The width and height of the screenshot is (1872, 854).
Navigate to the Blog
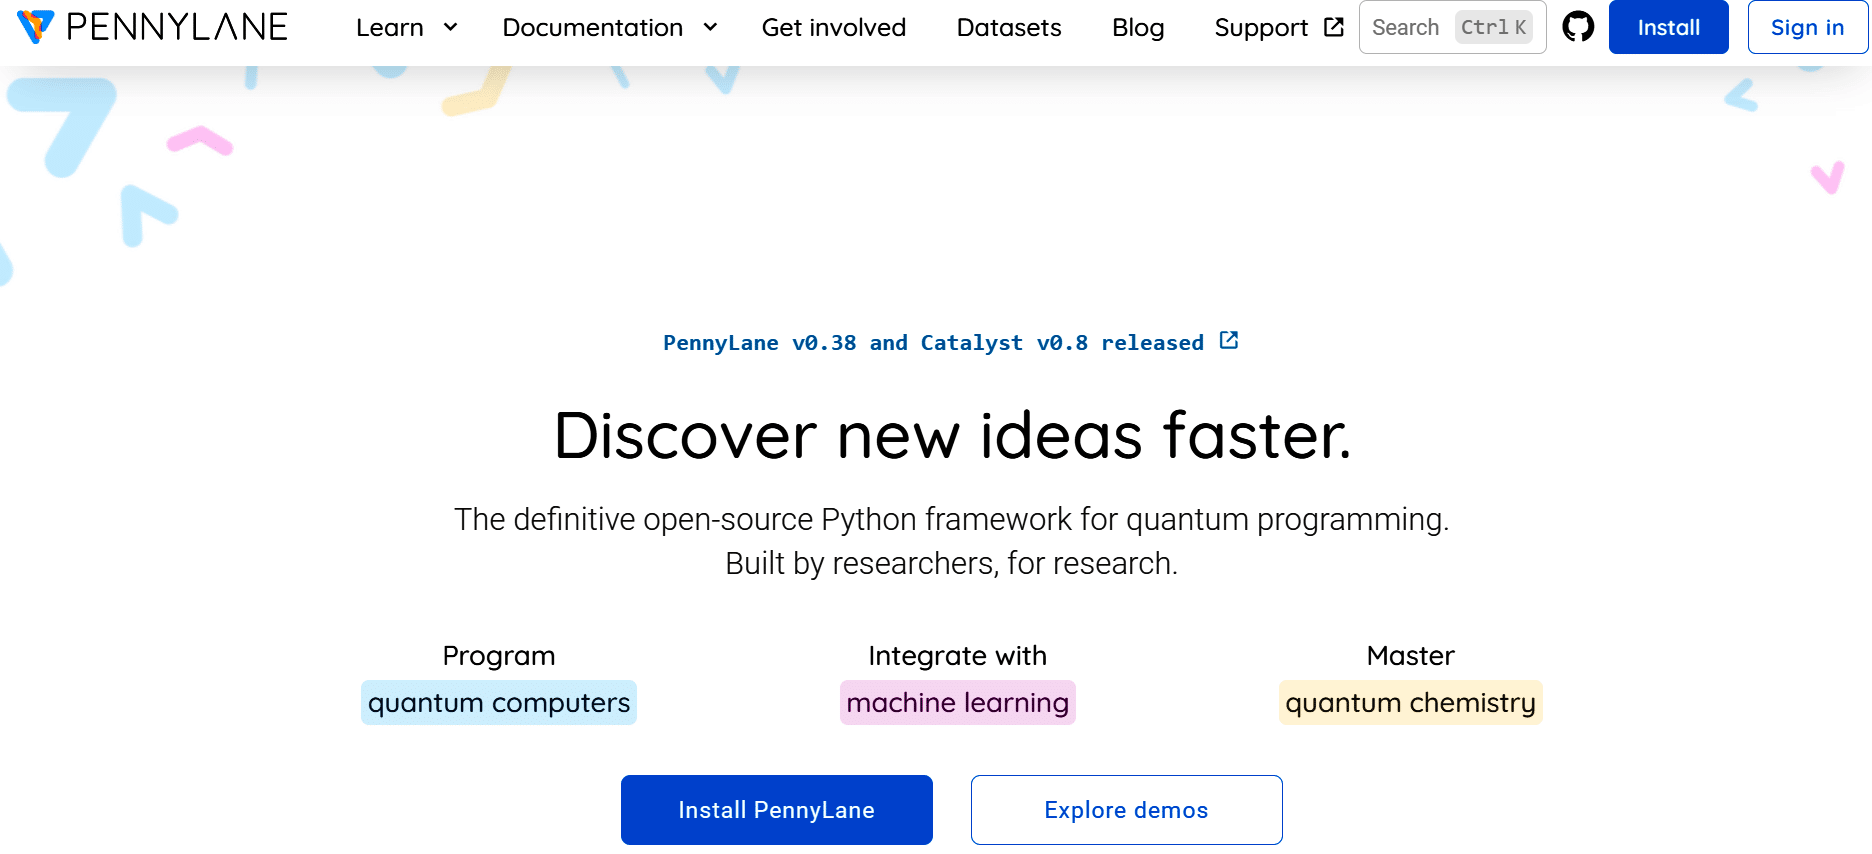pyautogui.click(x=1138, y=27)
